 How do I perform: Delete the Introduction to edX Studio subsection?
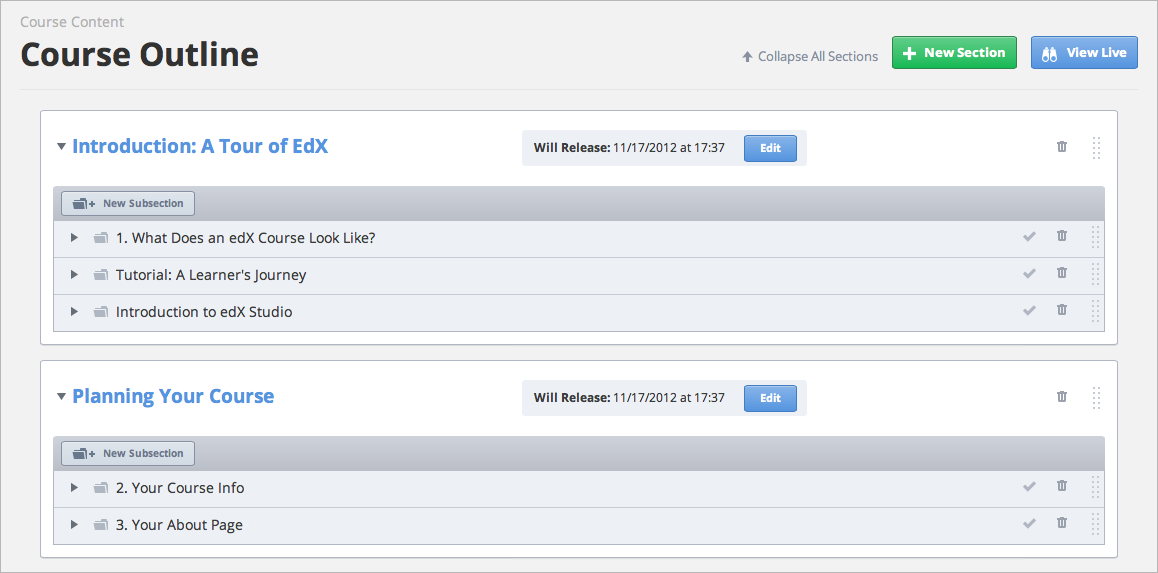coord(1062,310)
